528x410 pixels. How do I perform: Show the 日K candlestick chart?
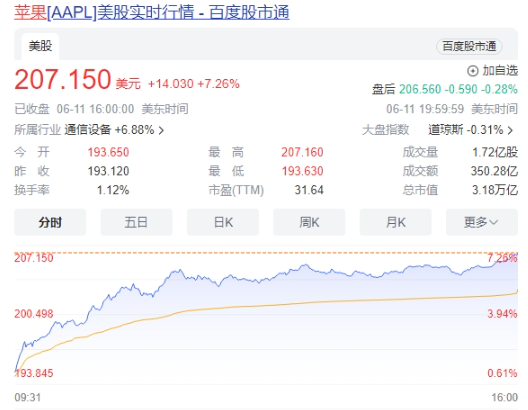223,222
